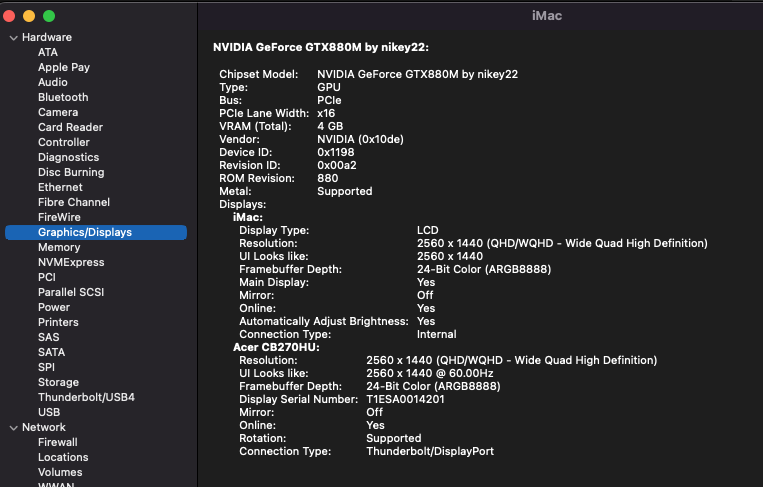The image size is (763, 487).
Task: Click the Revision ID value 0x00a2
Action: pos(337,165)
